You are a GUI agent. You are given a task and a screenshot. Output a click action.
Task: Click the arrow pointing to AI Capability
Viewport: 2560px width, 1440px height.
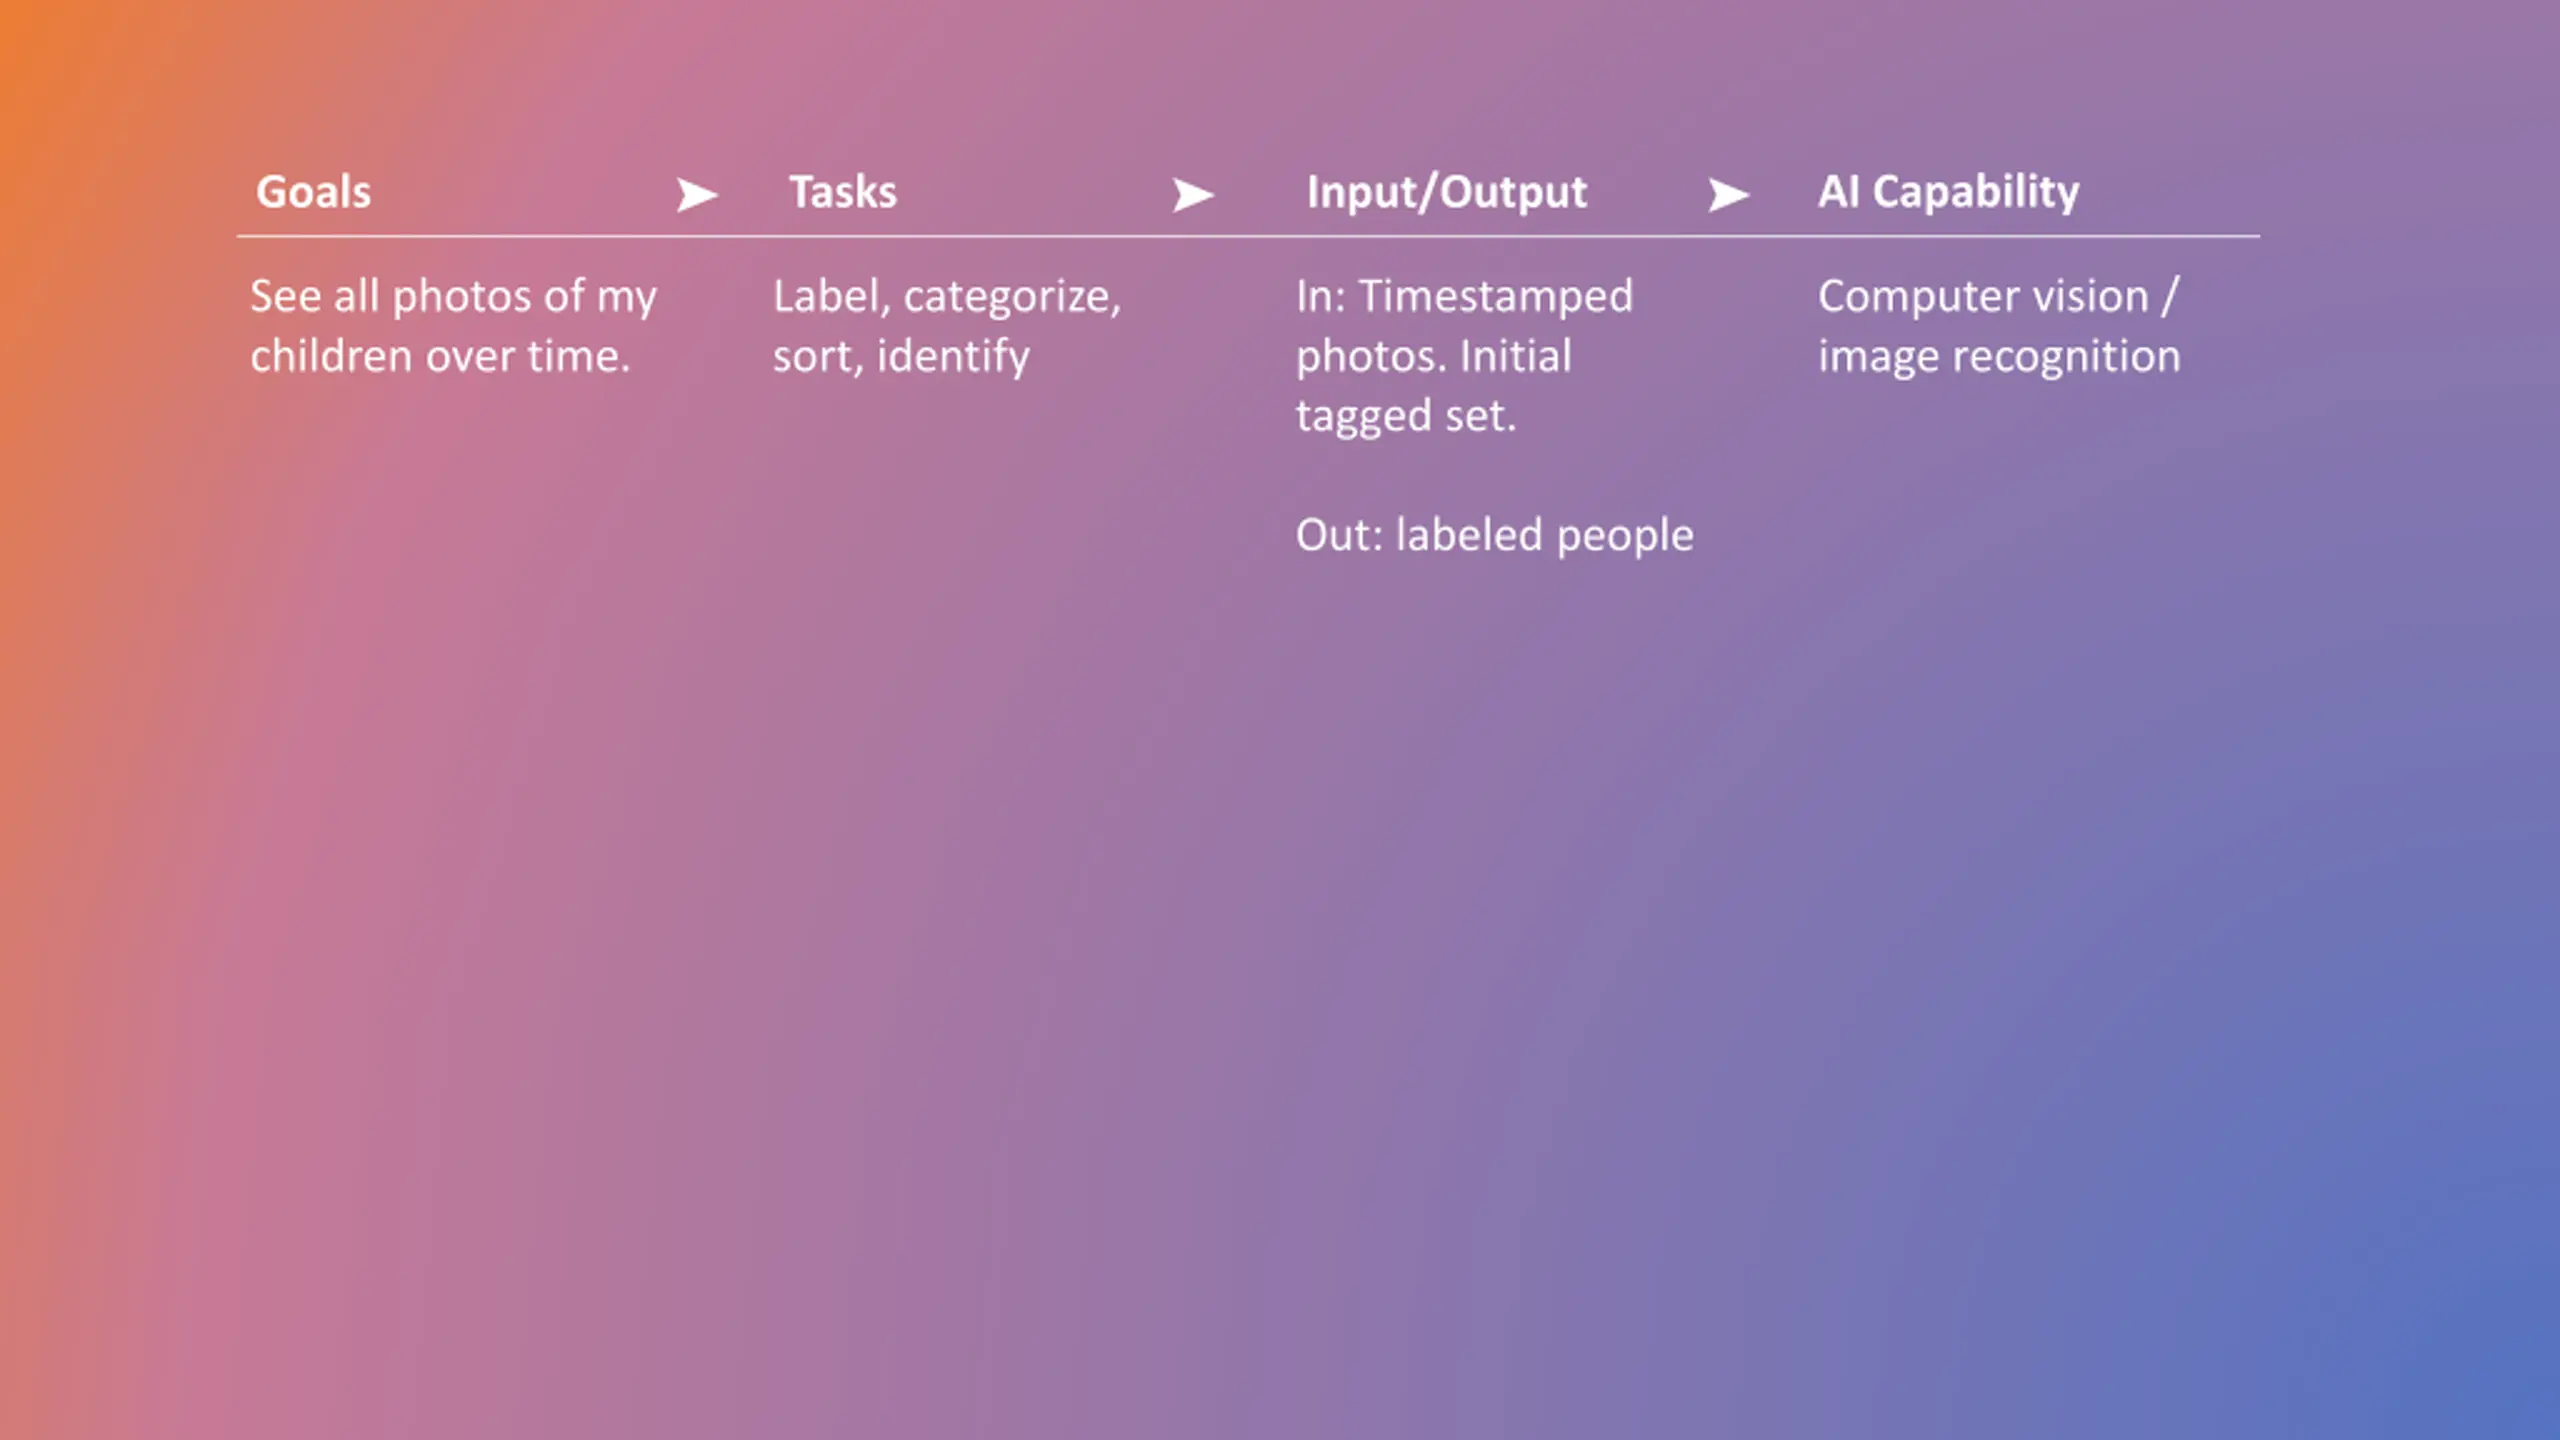tap(1728, 194)
